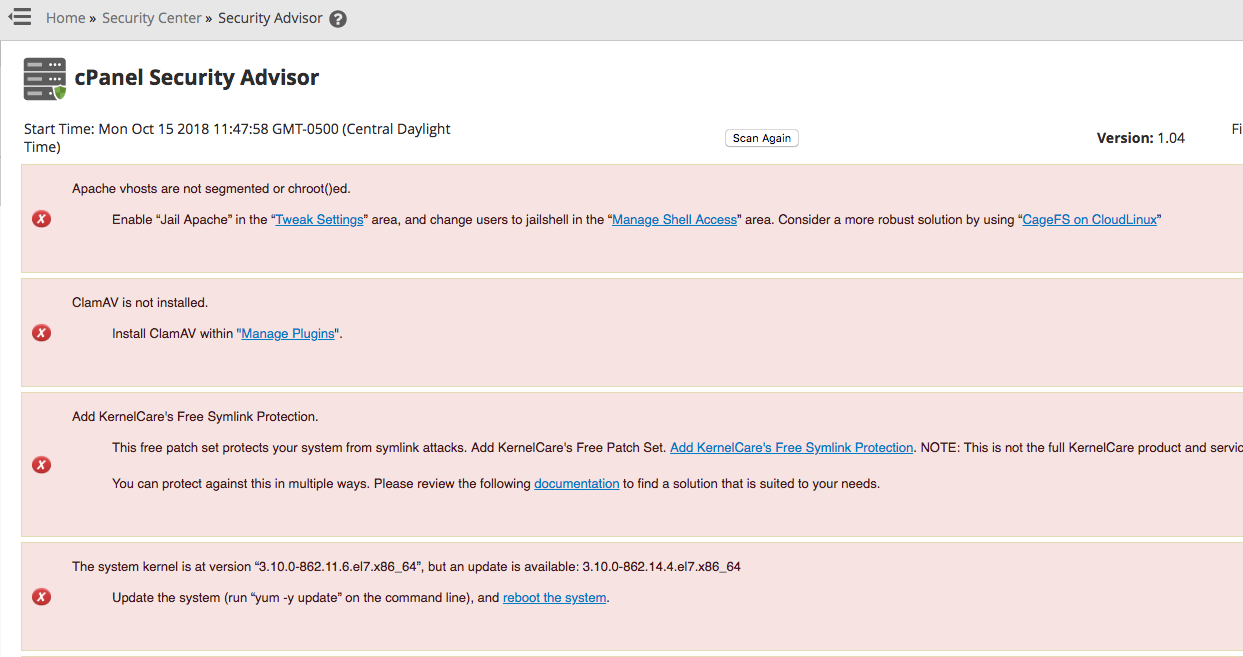Image resolution: width=1243 pixels, height=657 pixels.
Task: Open the Tweak Settings link
Action: [319, 220]
